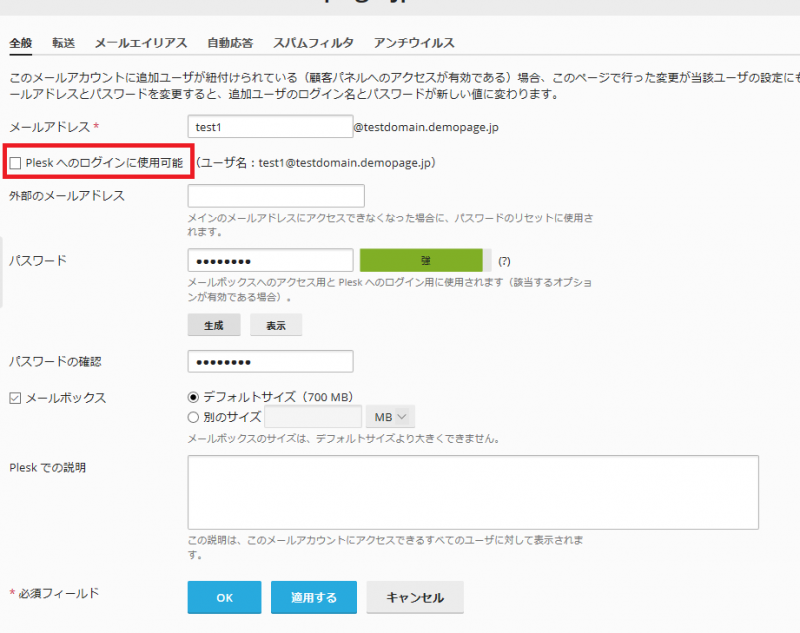Click the (?) password strength help icon
The height and width of the screenshot is (633, 800).
(x=504, y=261)
